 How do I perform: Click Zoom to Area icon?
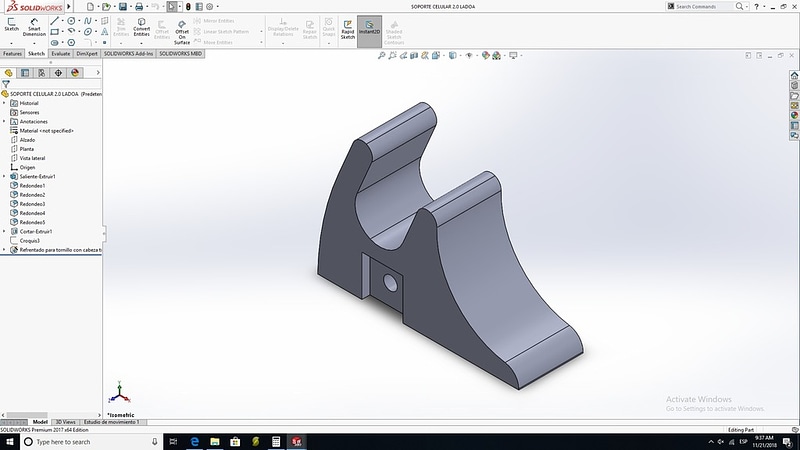tap(392, 55)
